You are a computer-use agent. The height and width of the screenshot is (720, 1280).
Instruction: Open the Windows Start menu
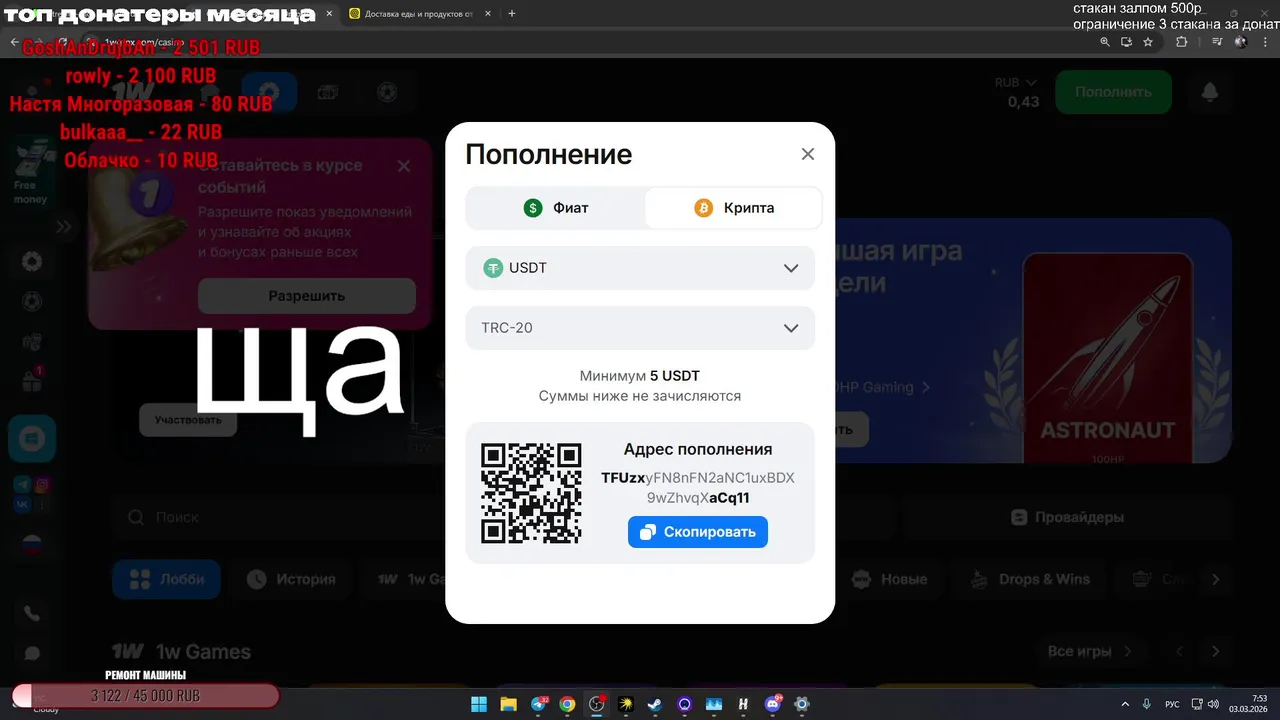[479, 704]
